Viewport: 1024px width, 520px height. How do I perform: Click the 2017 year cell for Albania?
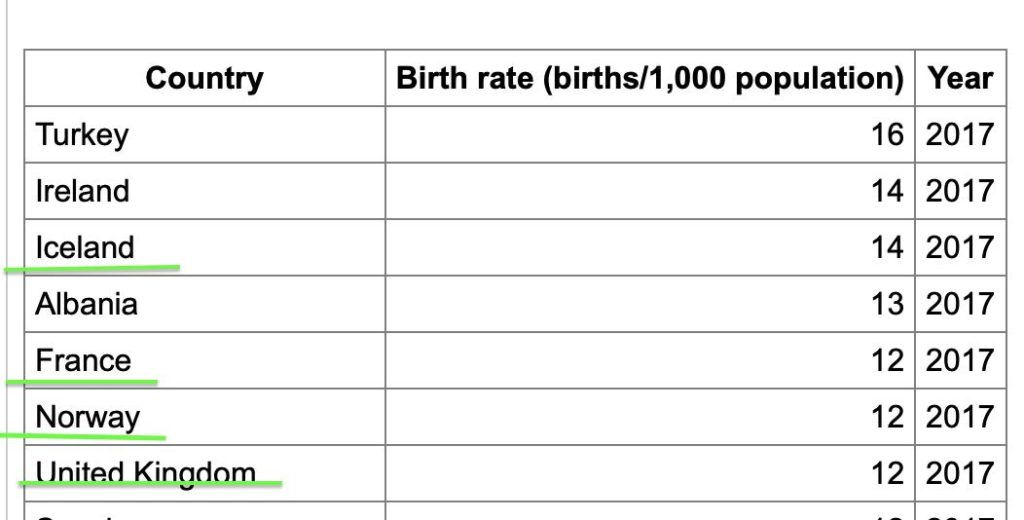point(961,304)
